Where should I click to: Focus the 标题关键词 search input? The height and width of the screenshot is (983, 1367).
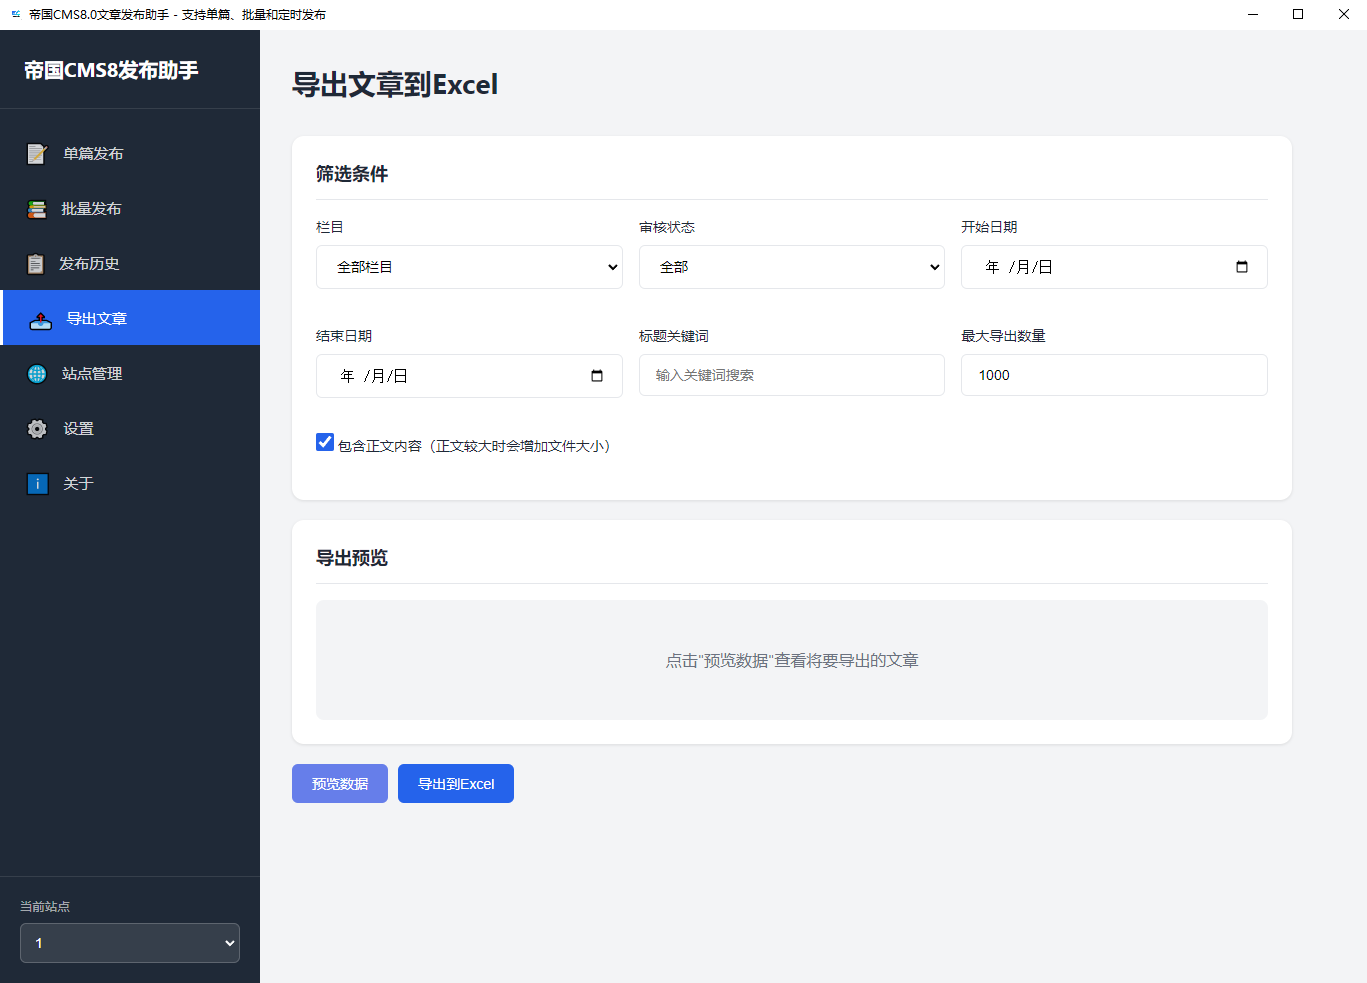[x=791, y=375]
